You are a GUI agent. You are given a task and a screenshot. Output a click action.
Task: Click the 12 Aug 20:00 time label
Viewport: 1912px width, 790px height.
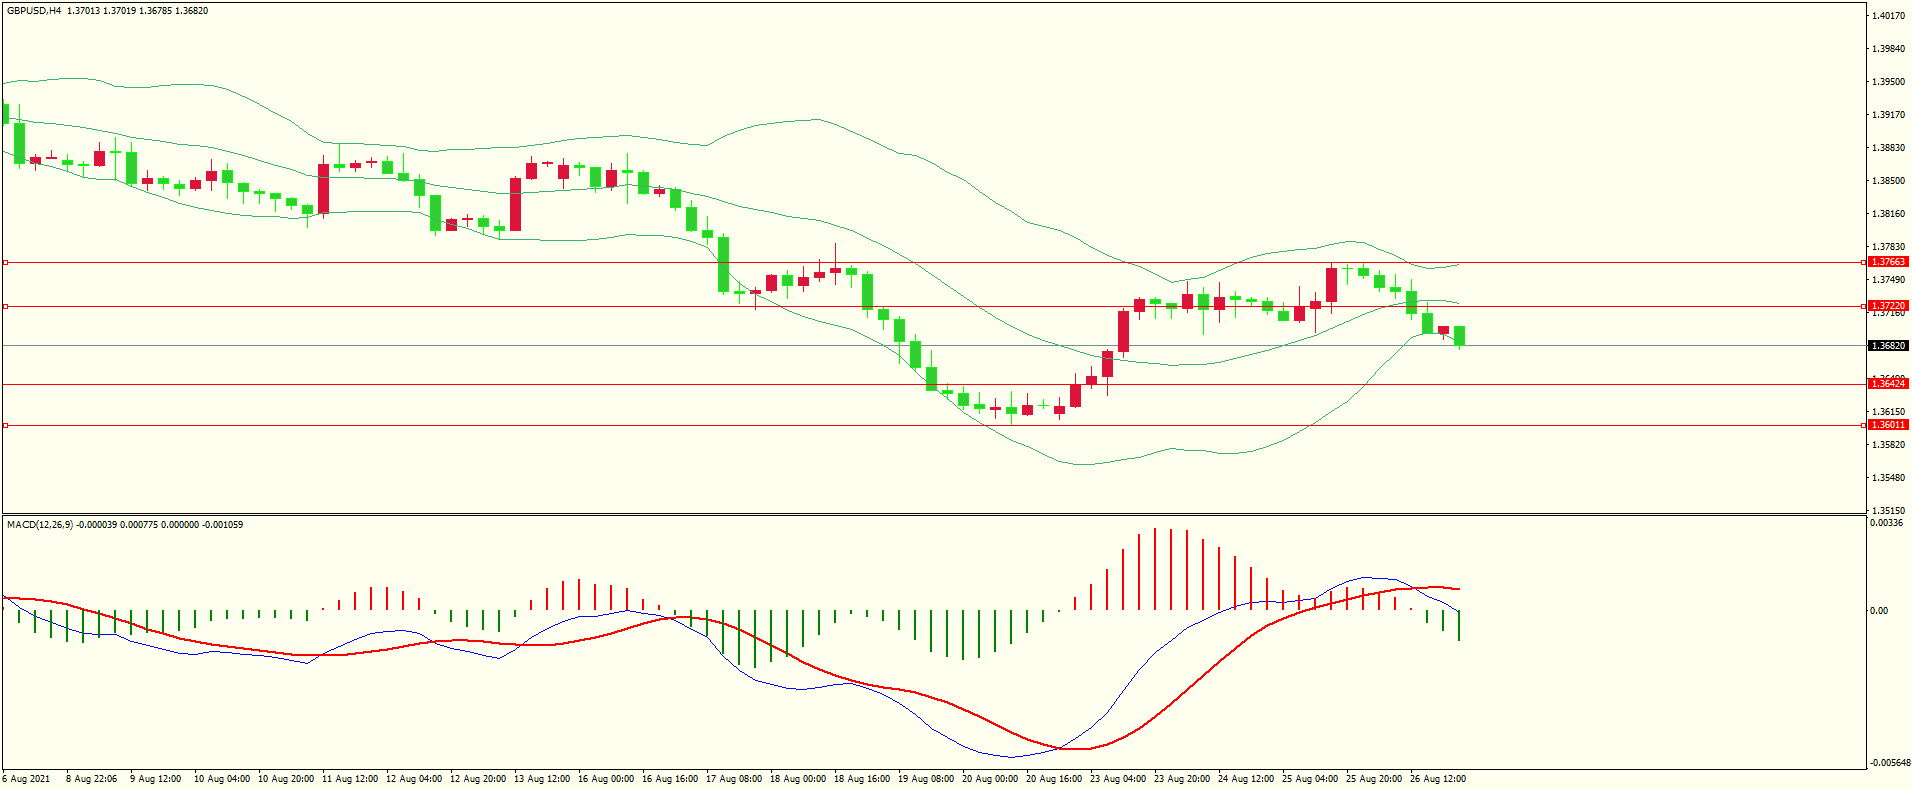tap(478, 779)
